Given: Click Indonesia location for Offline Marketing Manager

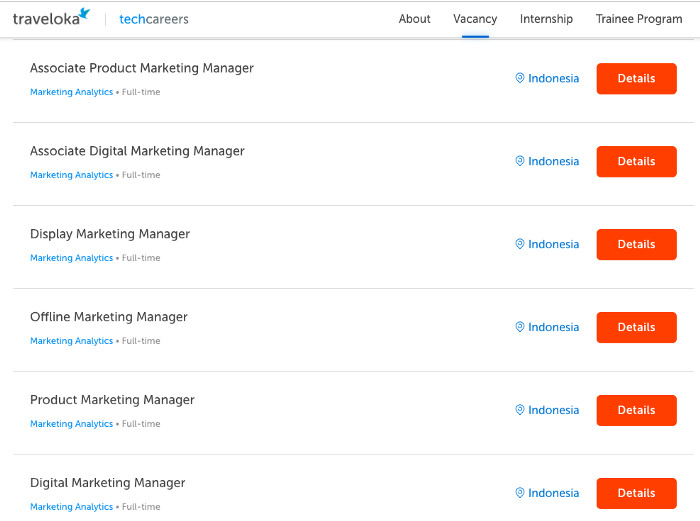Looking at the screenshot, I should 554,327.
